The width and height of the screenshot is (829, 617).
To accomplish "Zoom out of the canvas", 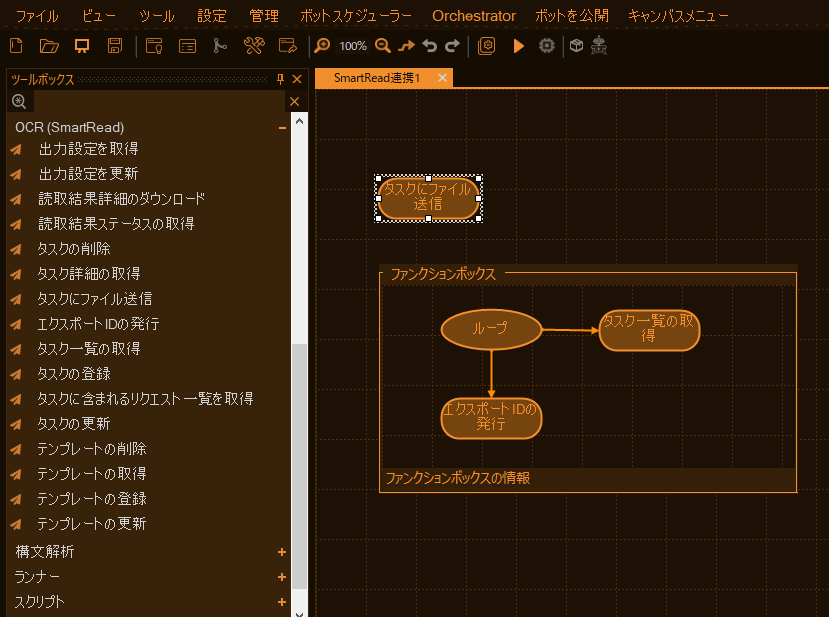I will [x=383, y=45].
